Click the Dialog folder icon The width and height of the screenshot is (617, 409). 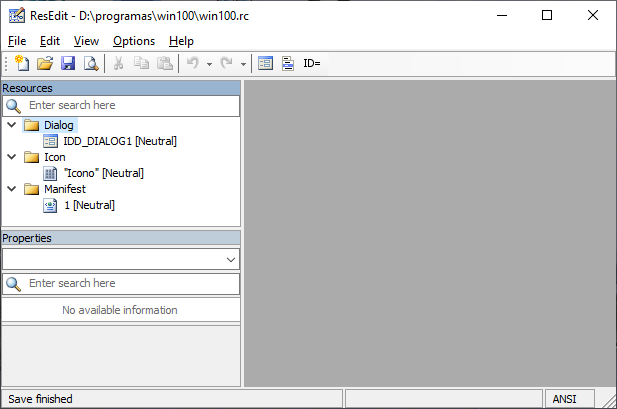pyautogui.click(x=31, y=125)
